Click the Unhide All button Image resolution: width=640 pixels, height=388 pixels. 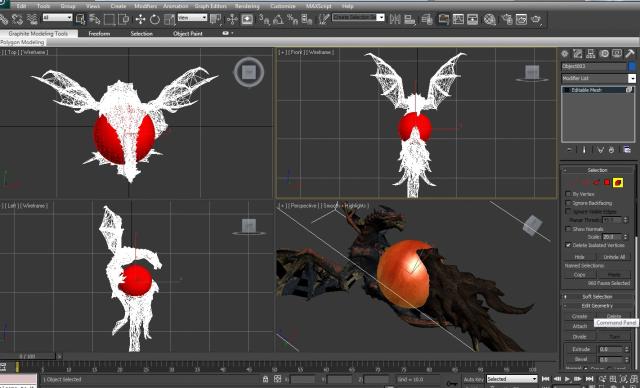coord(614,257)
